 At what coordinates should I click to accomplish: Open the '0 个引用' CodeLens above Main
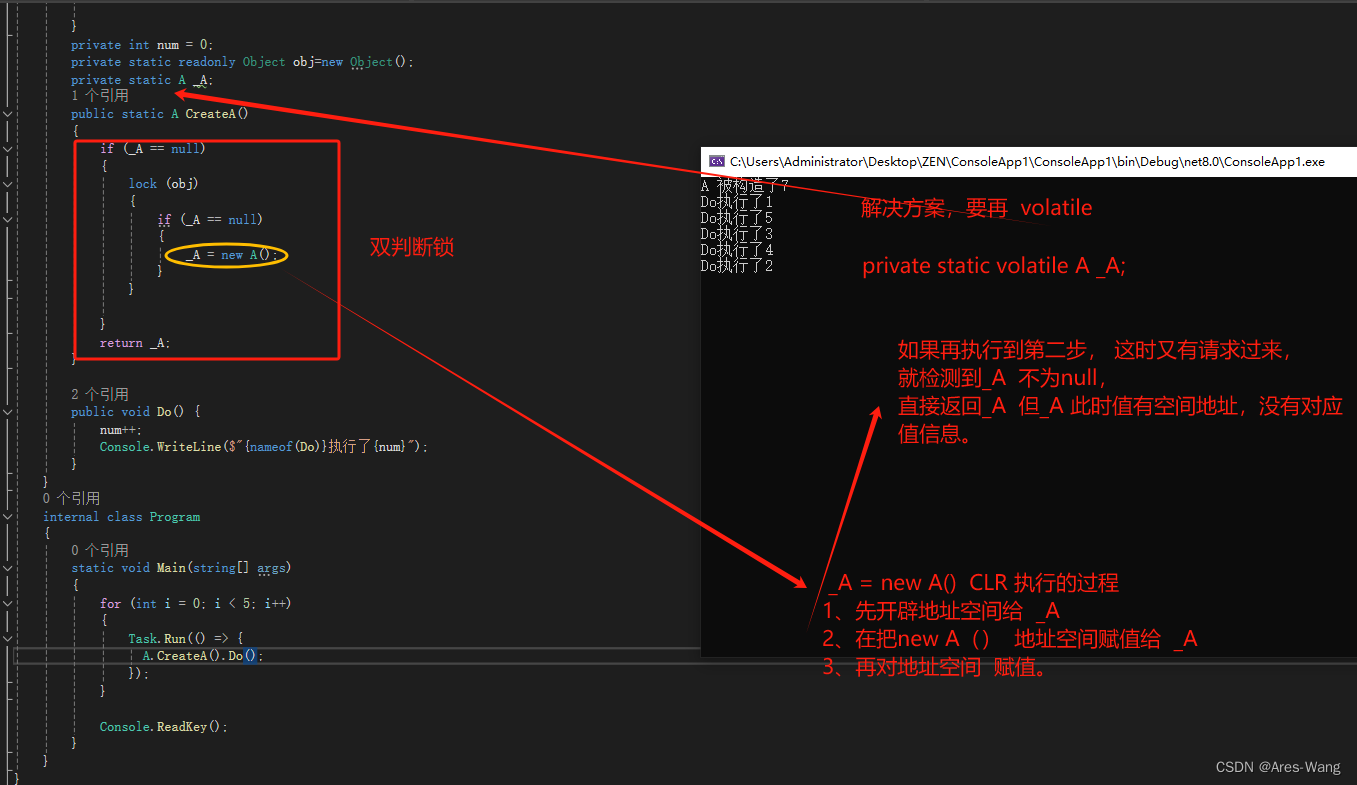99,550
